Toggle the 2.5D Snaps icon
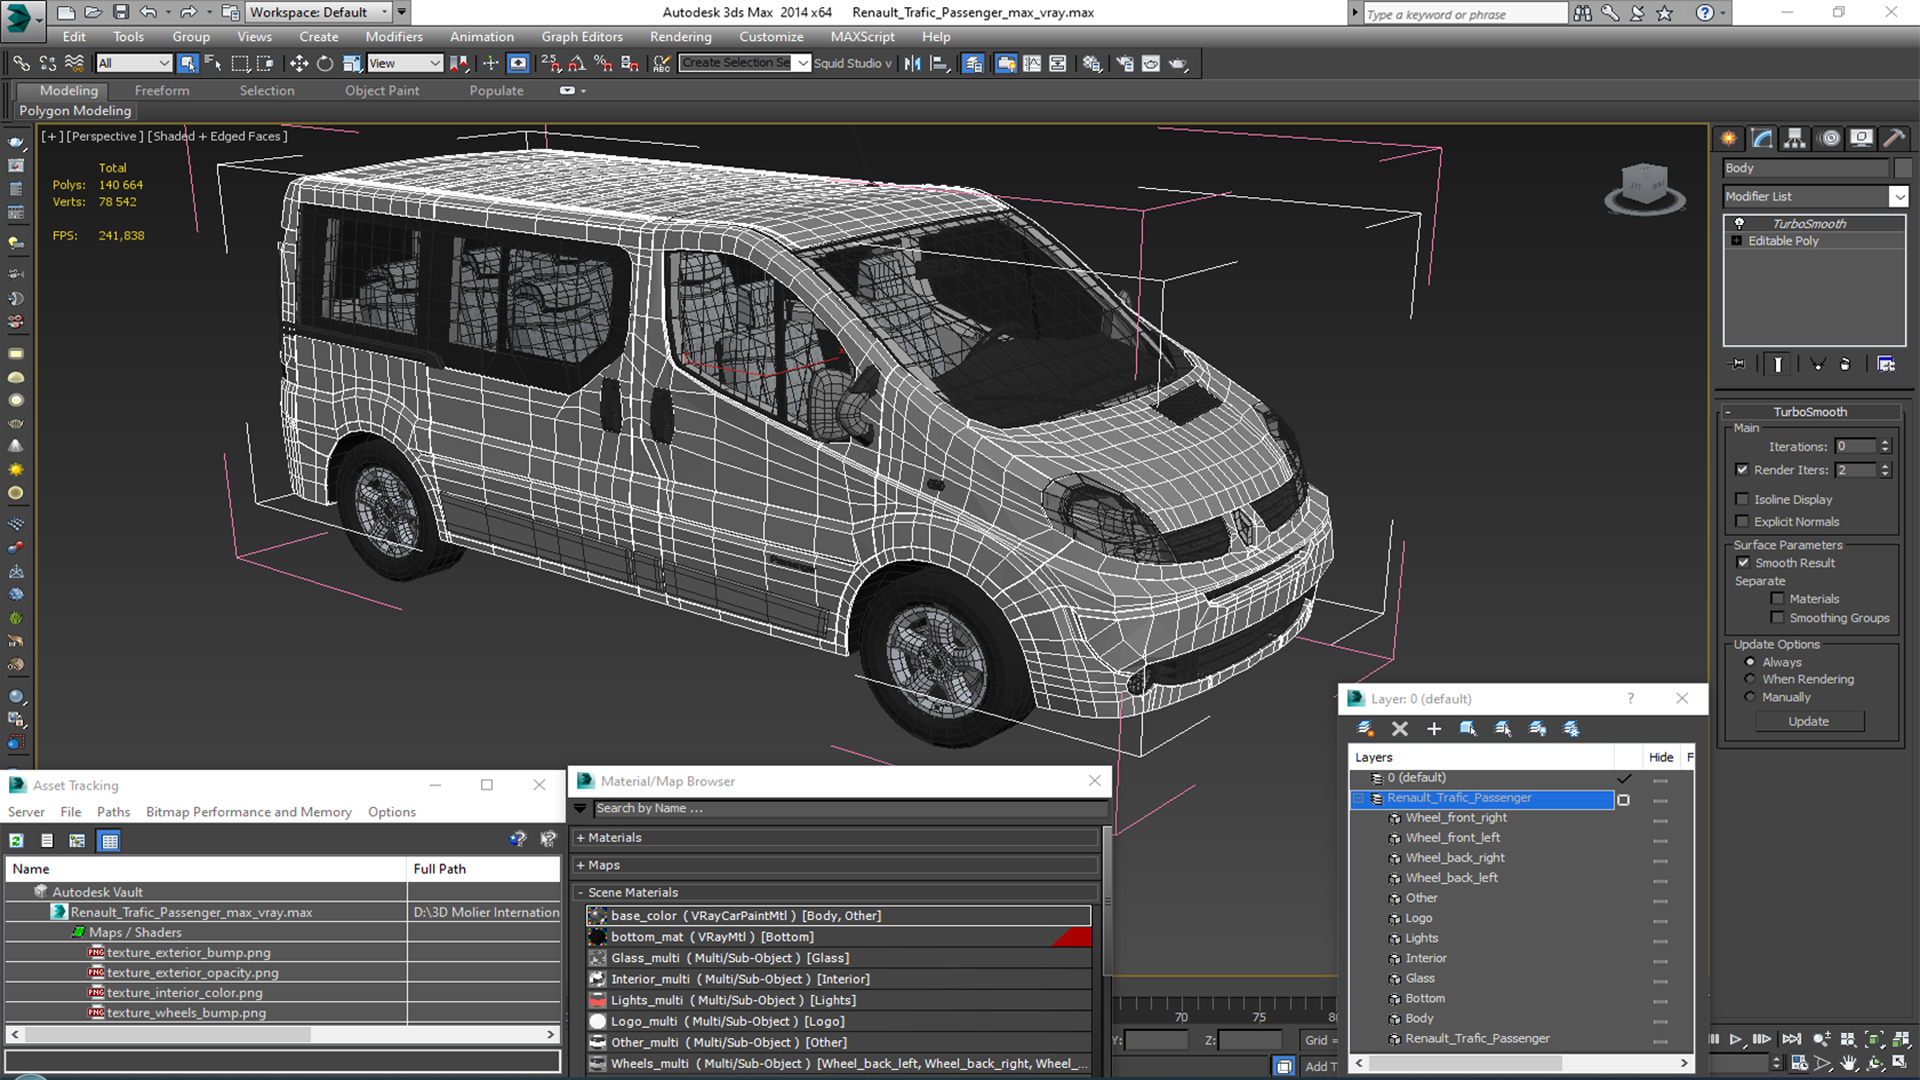1920x1080 pixels. pyautogui.click(x=551, y=63)
